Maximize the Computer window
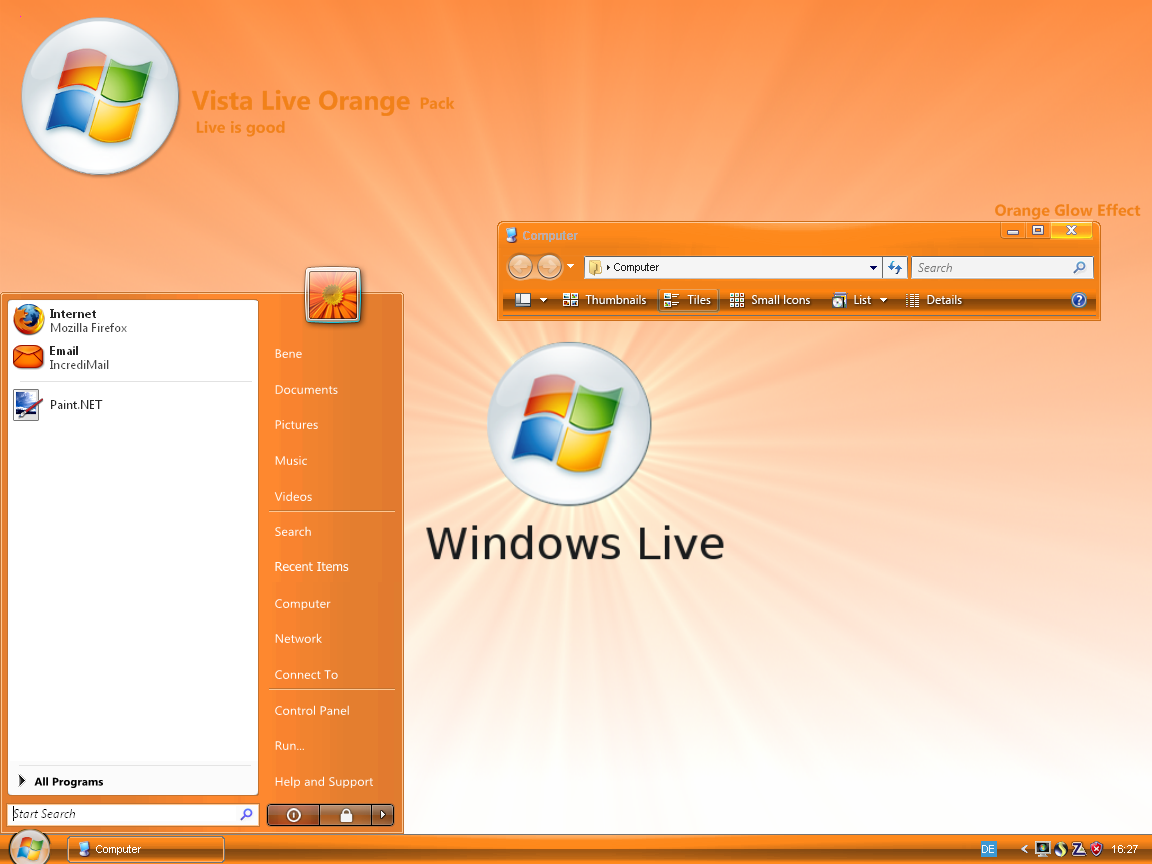 [x=1038, y=231]
